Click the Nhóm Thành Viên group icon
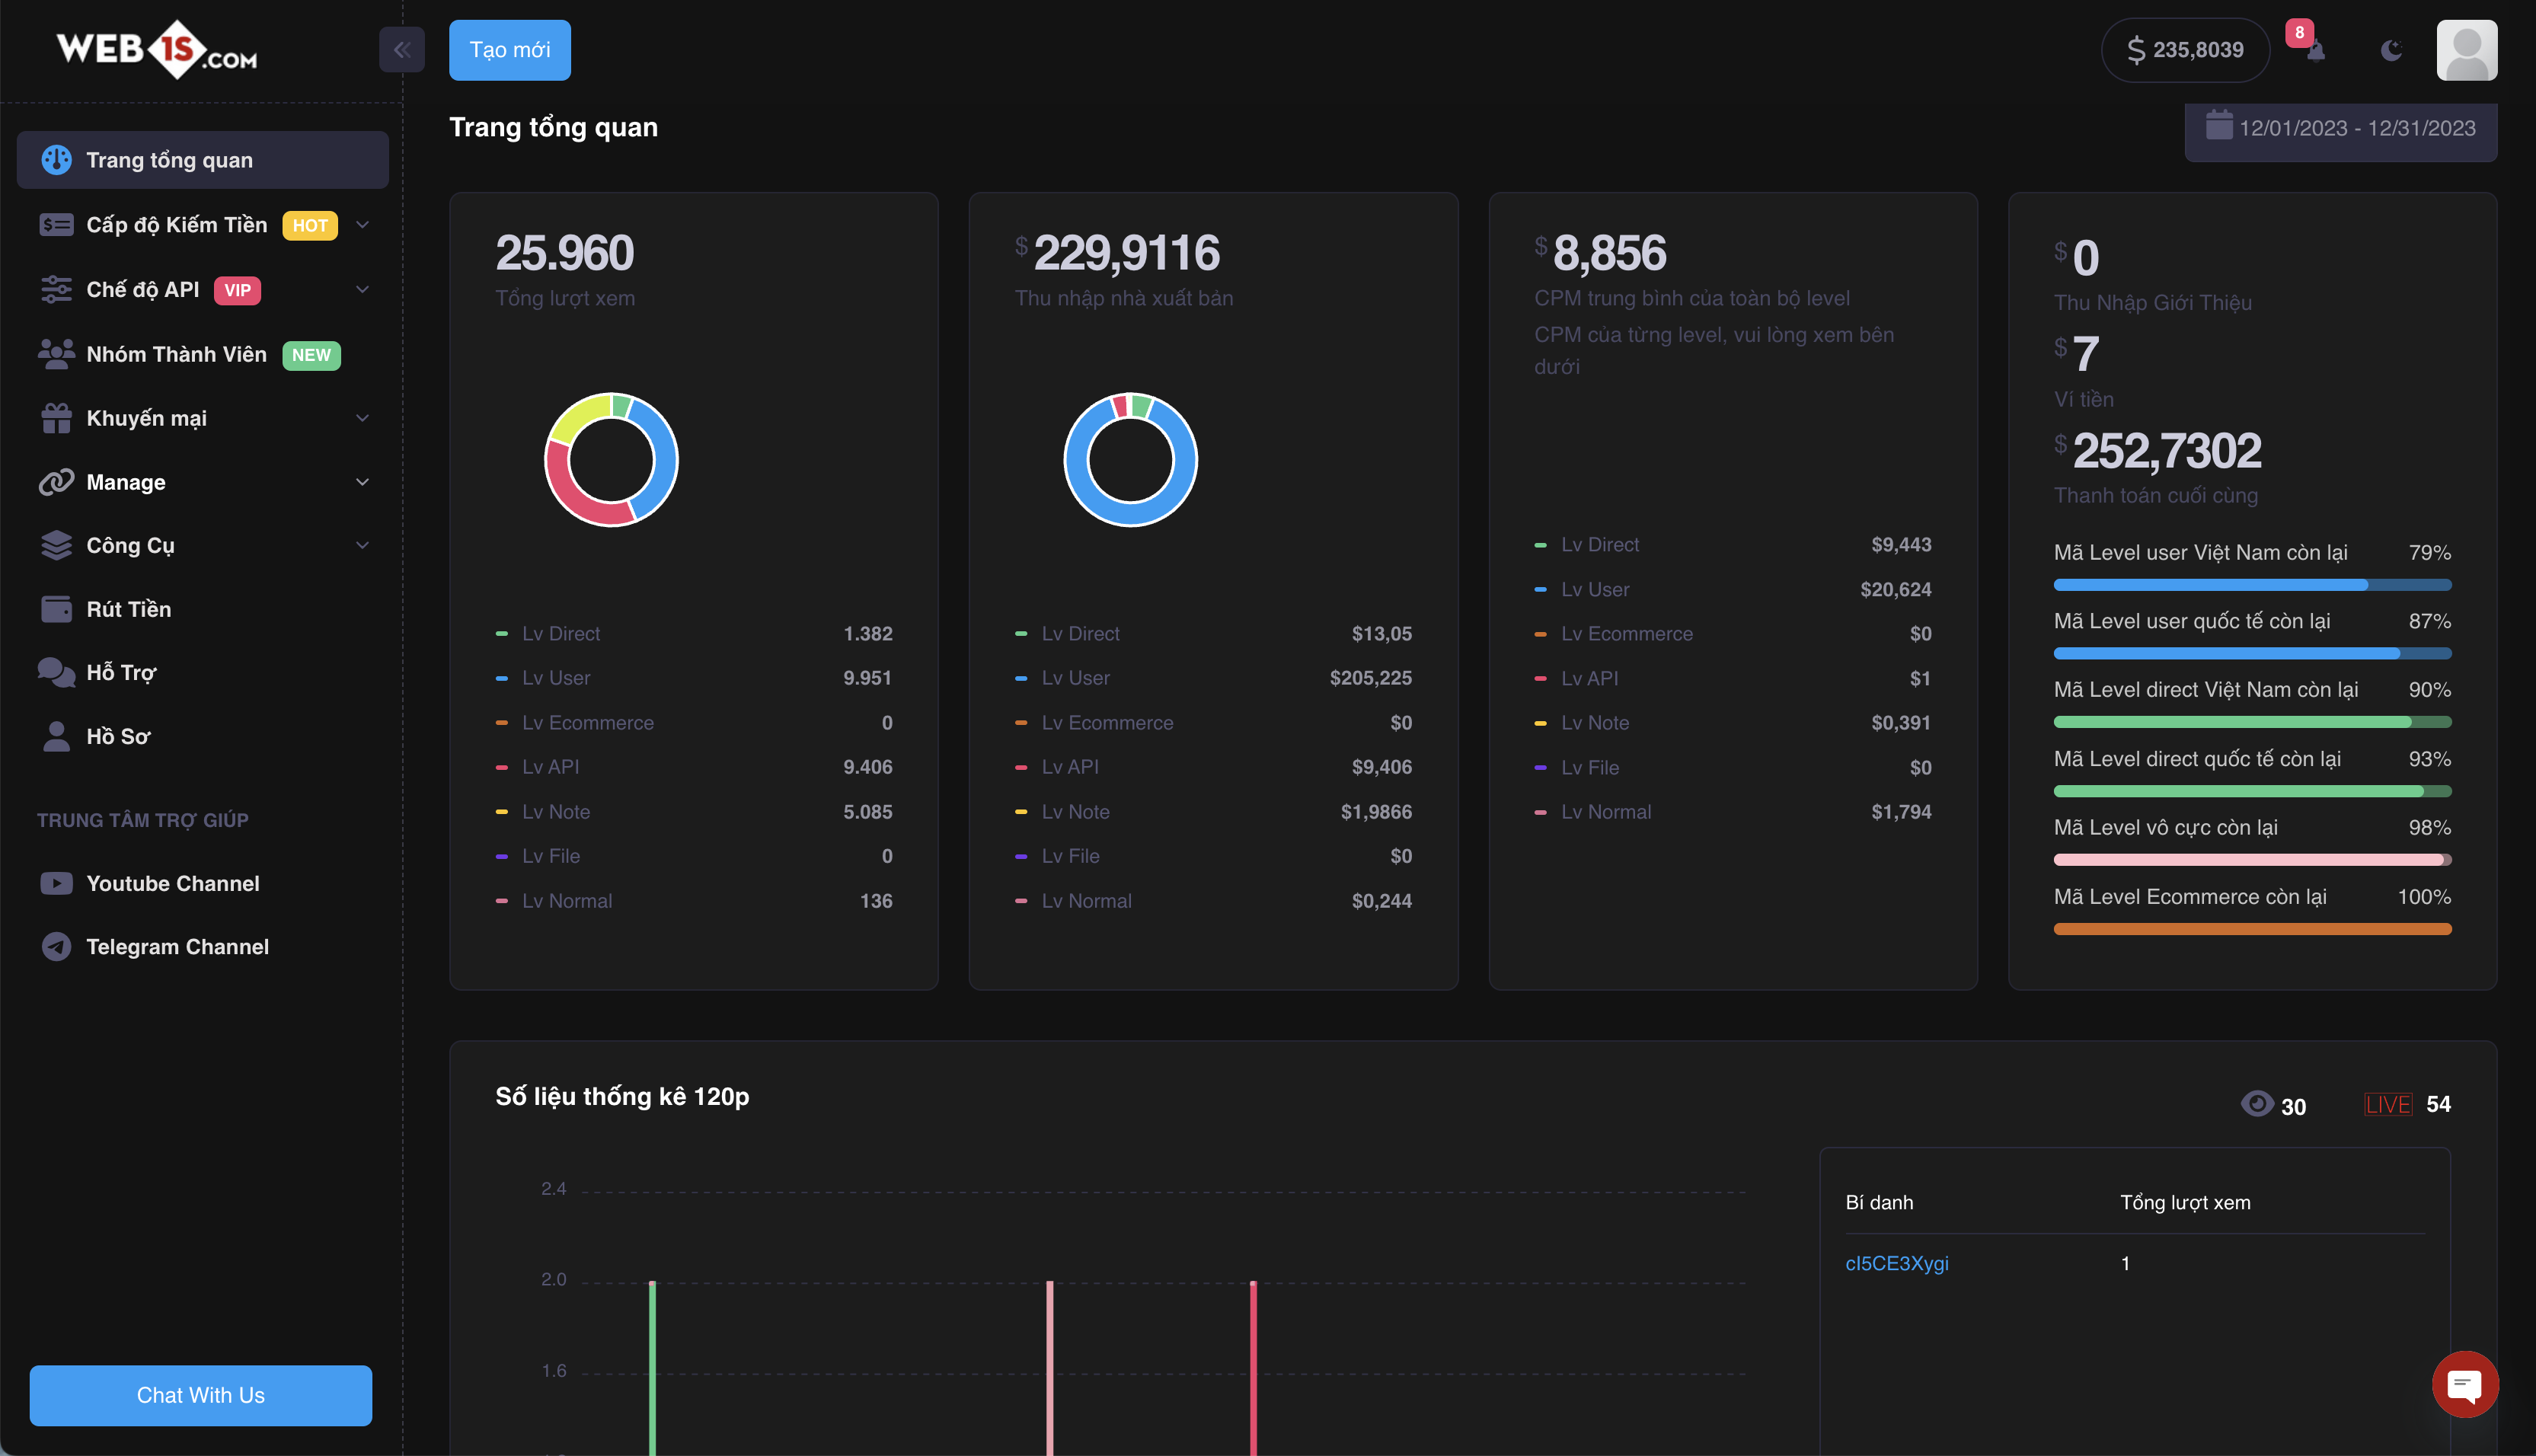Image resolution: width=2536 pixels, height=1456 pixels. (x=56, y=354)
